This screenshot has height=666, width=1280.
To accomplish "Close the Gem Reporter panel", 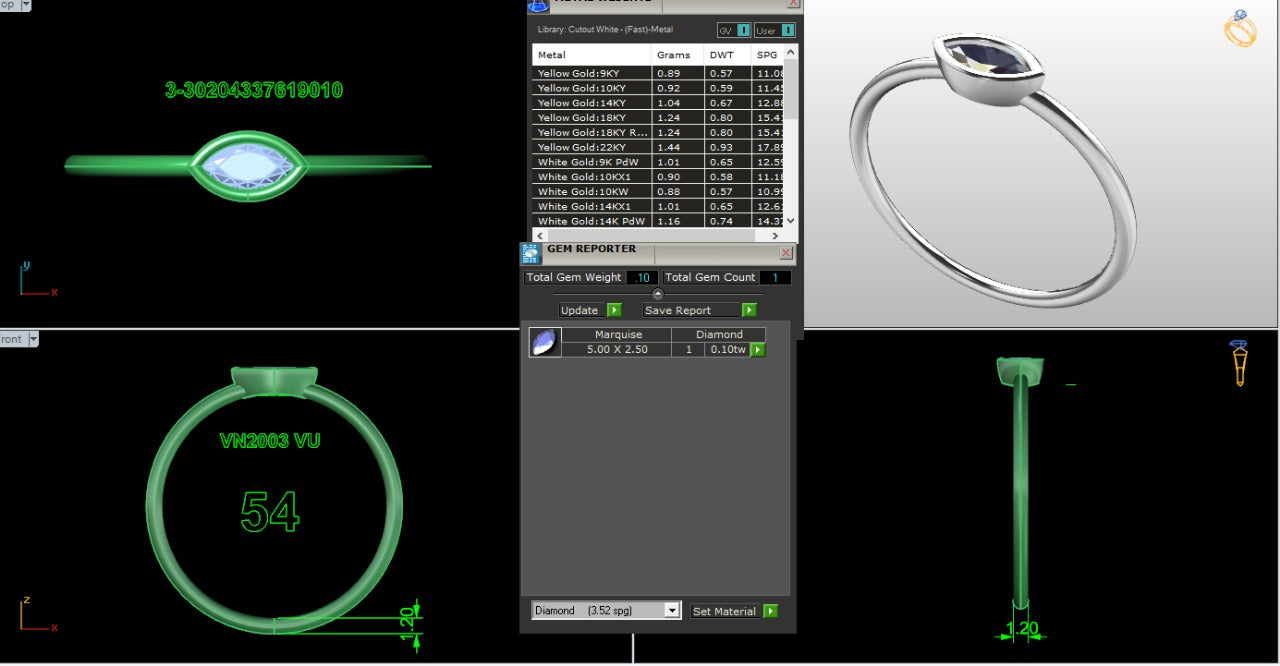I will pos(786,253).
